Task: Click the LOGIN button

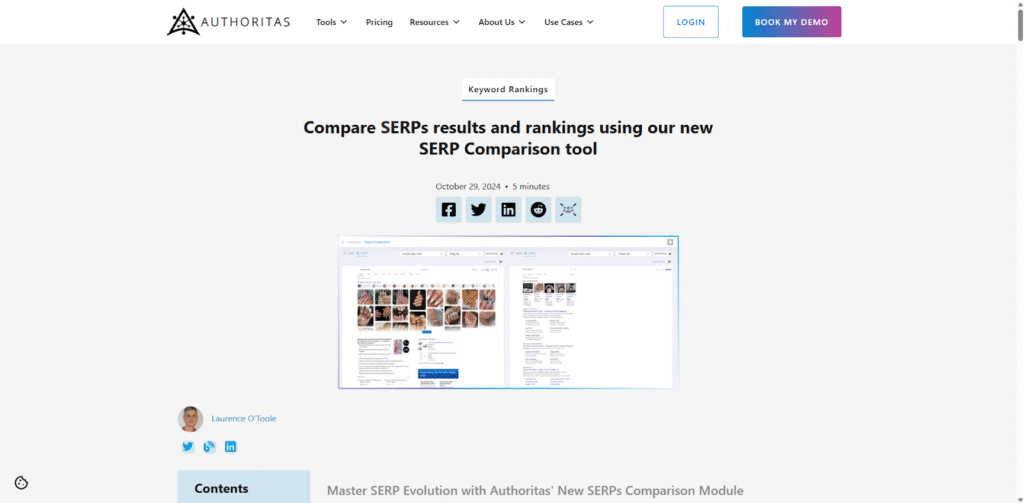Action: click(691, 22)
